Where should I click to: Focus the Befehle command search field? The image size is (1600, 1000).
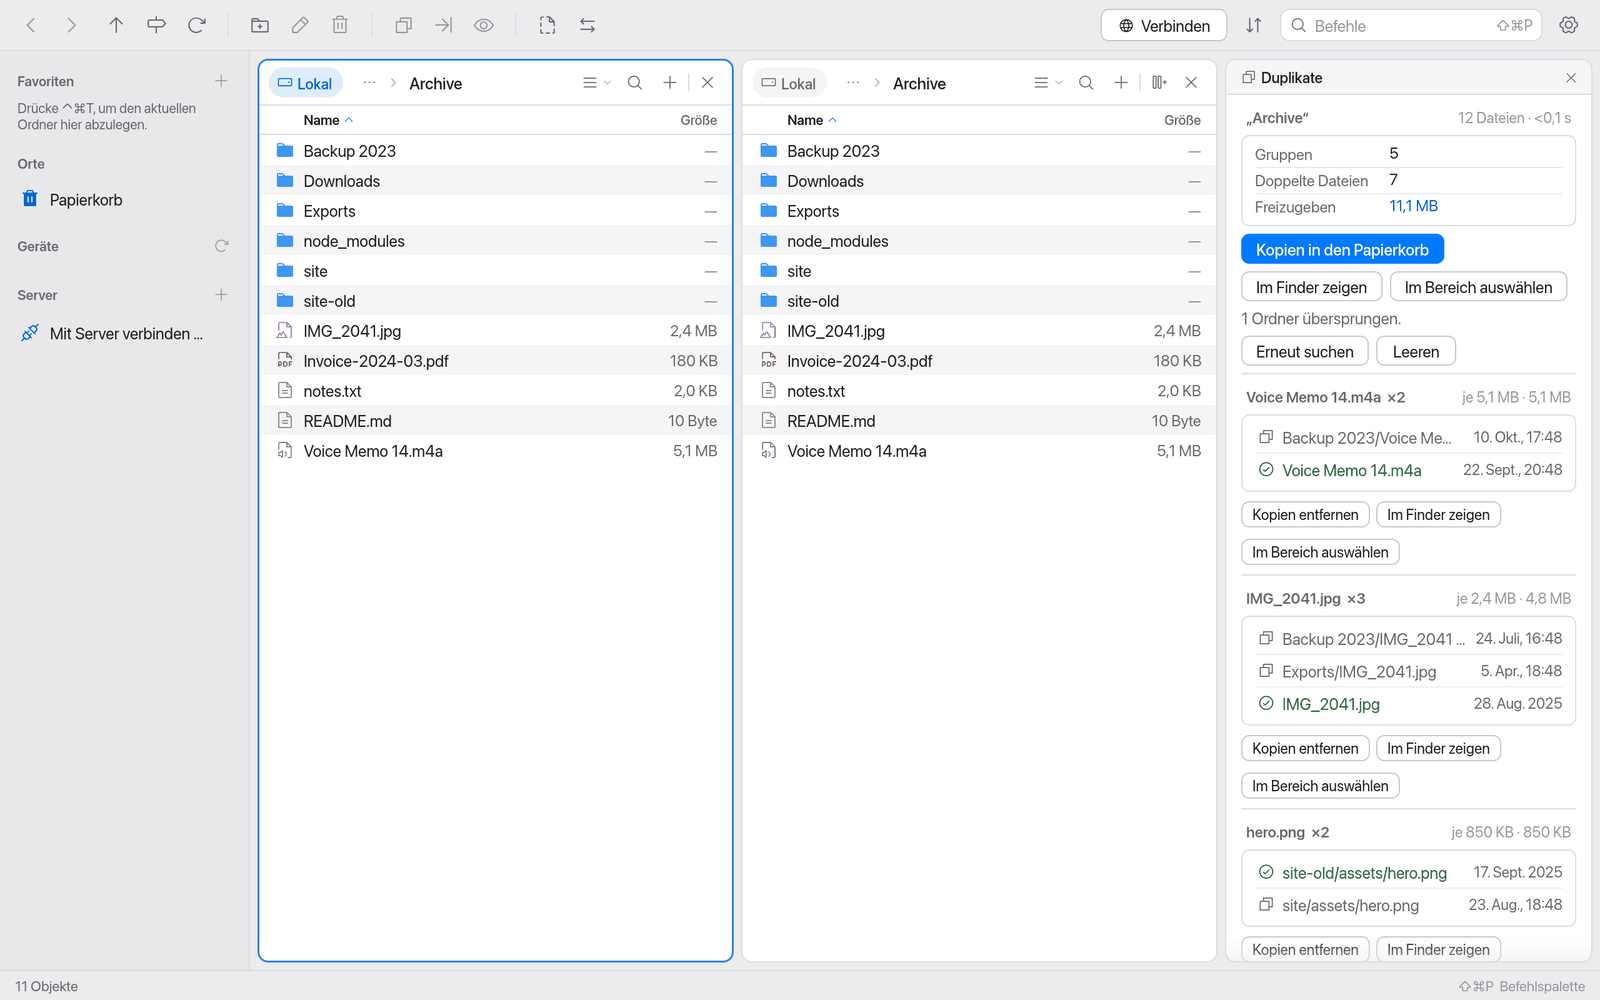(x=1411, y=26)
